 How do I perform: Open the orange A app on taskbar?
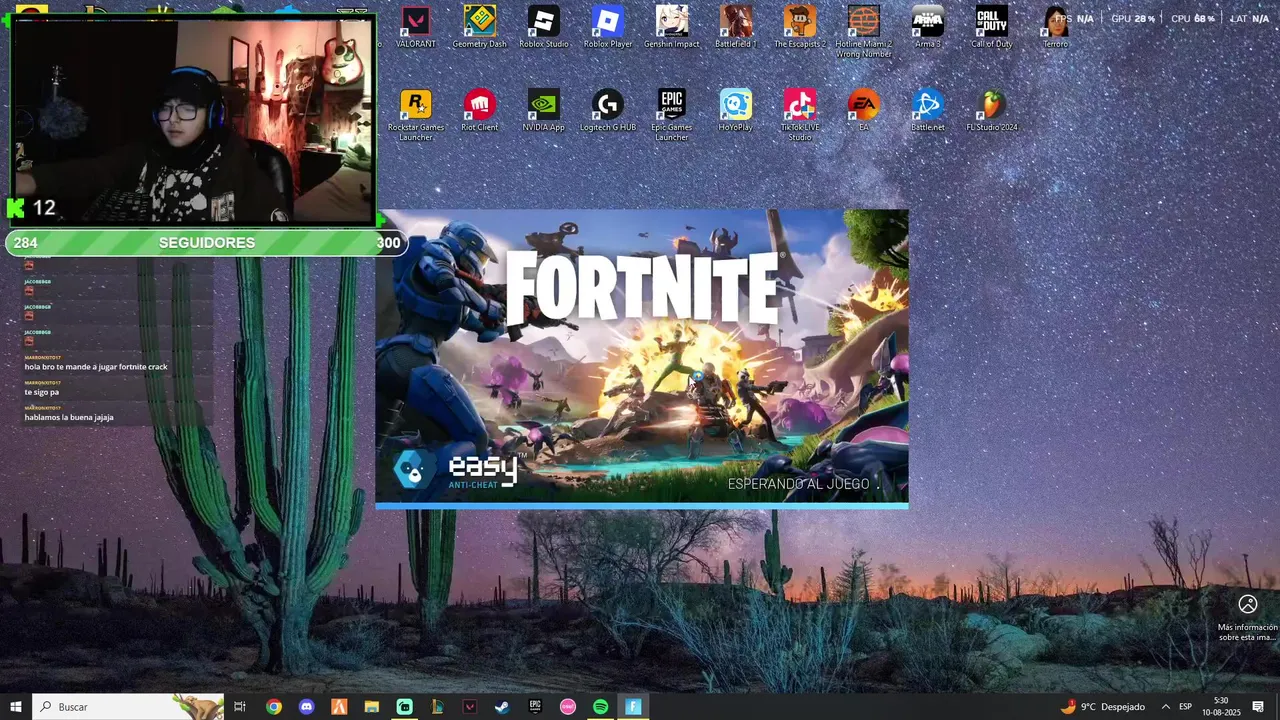coord(339,707)
